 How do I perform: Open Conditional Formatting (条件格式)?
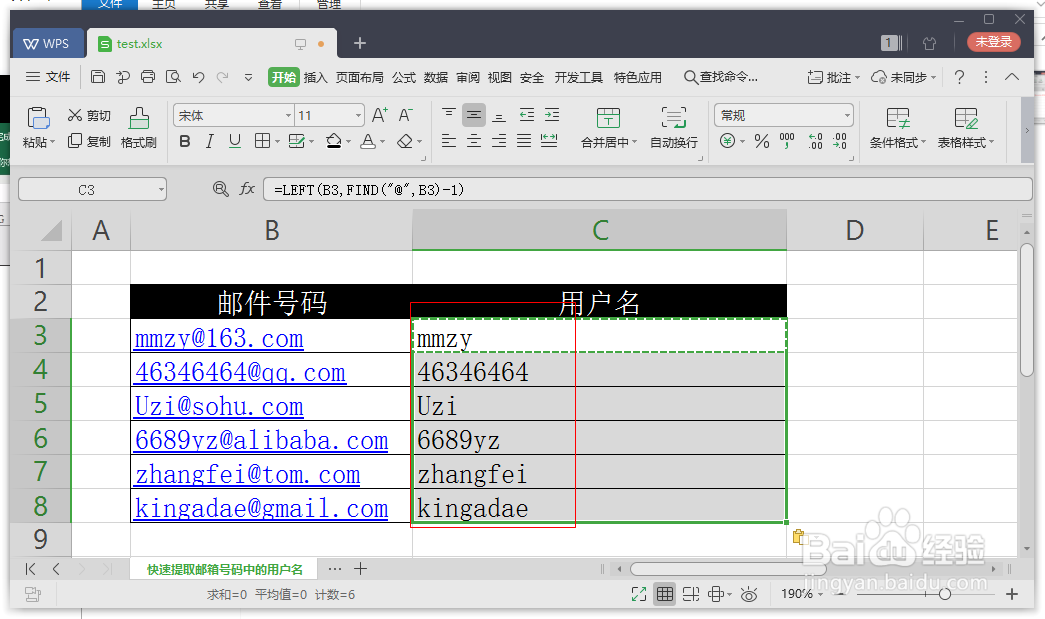[897, 128]
